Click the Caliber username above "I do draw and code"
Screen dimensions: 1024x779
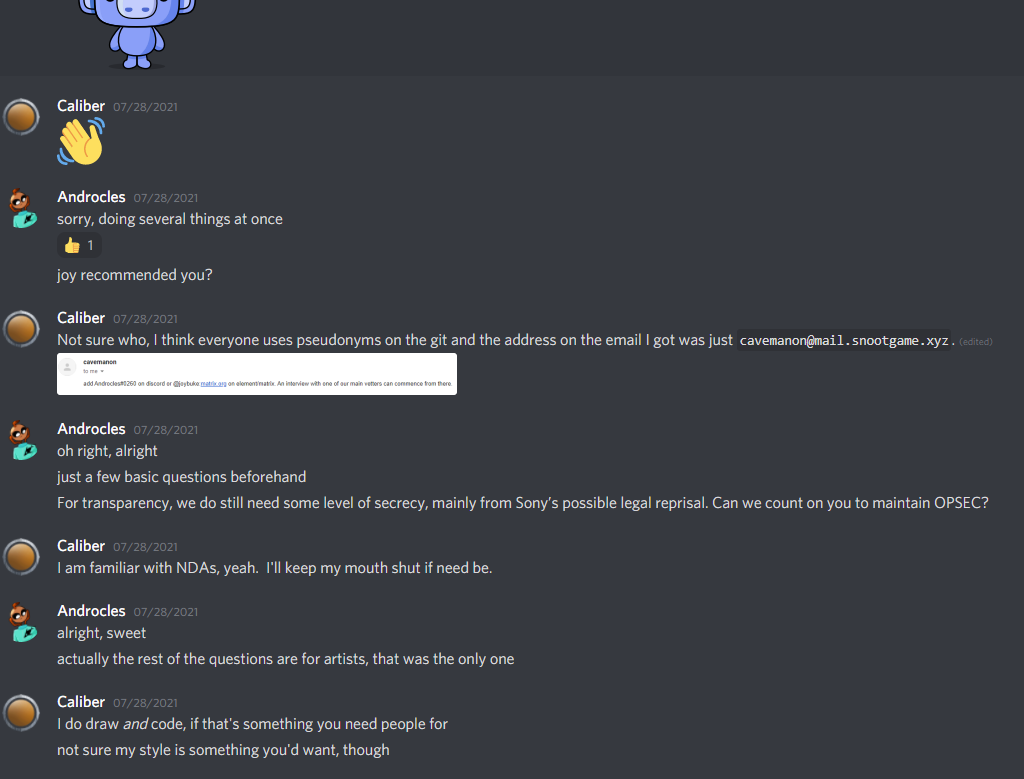81,702
